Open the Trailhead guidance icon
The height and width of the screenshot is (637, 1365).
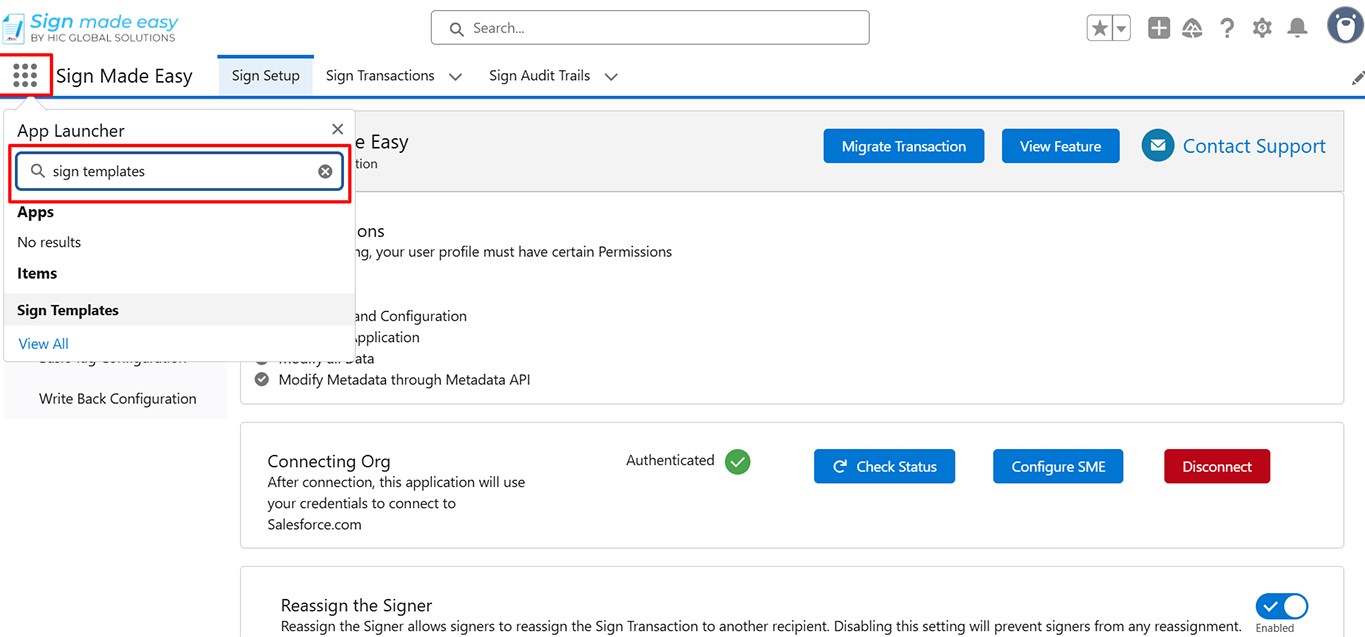click(1192, 28)
